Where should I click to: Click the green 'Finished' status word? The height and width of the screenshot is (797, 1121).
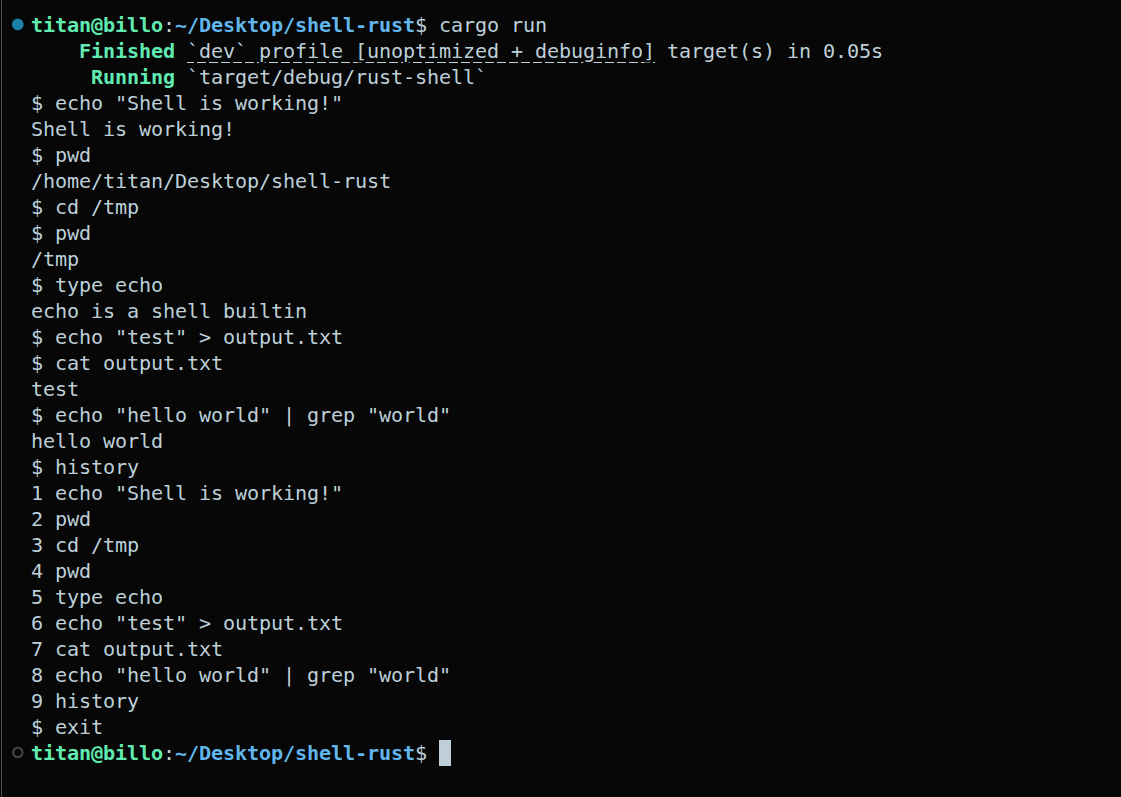click(127, 51)
